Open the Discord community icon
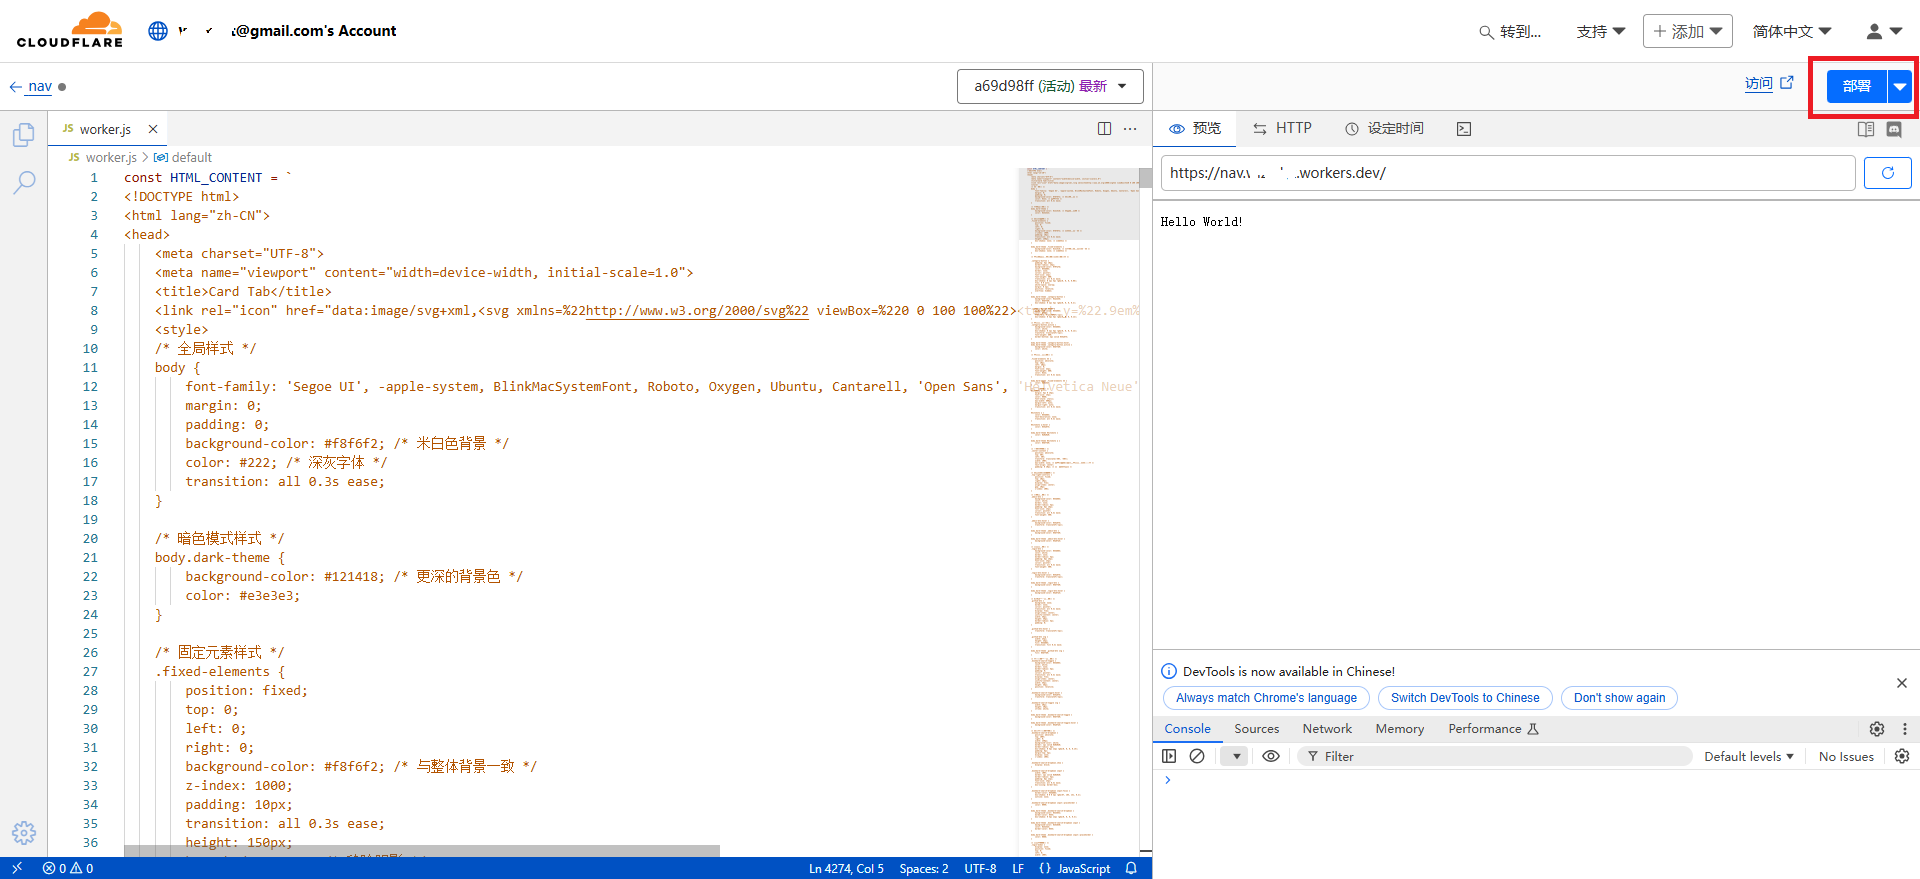Image resolution: width=1920 pixels, height=879 pixels. [x=1894, y=129]
